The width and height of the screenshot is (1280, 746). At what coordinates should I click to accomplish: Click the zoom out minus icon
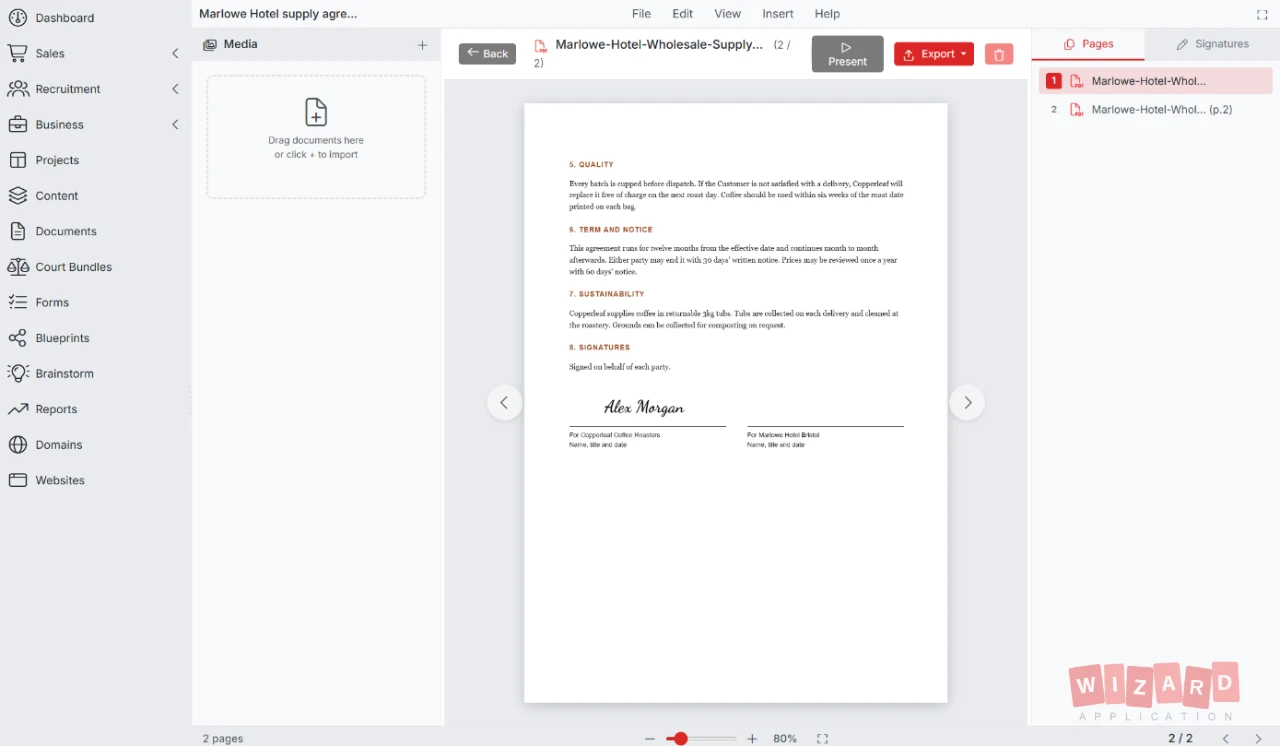click(x=650, y=739)
